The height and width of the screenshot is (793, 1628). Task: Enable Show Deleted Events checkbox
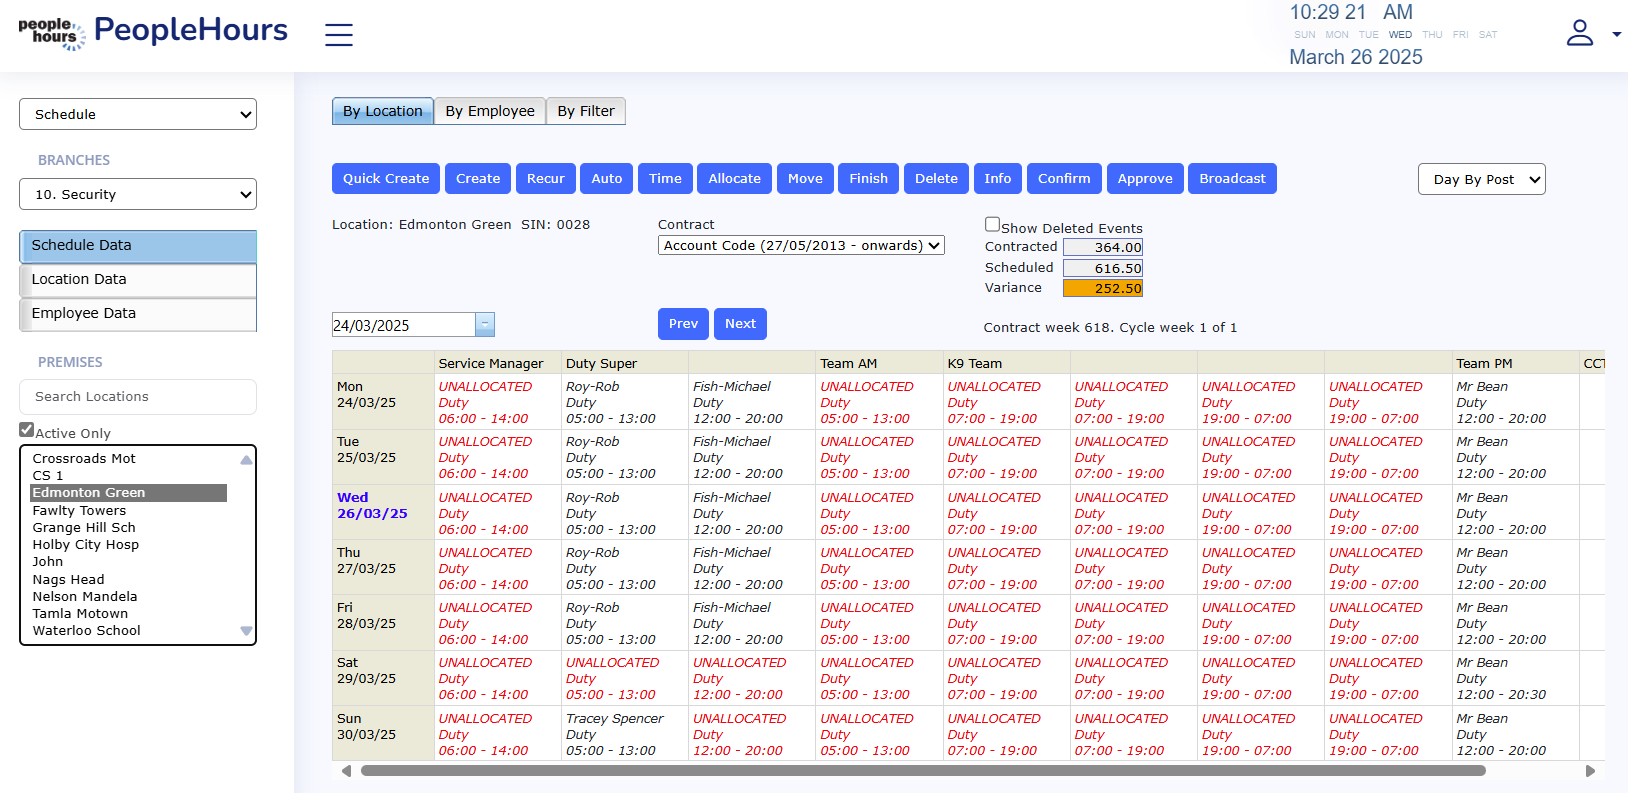992,225
